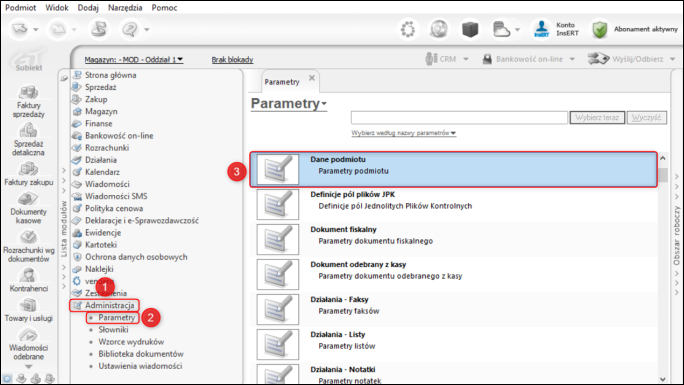This screenshot has width=684, height=385.
Task: Click the black cube toolbar icon
Action: pos(470,30)
